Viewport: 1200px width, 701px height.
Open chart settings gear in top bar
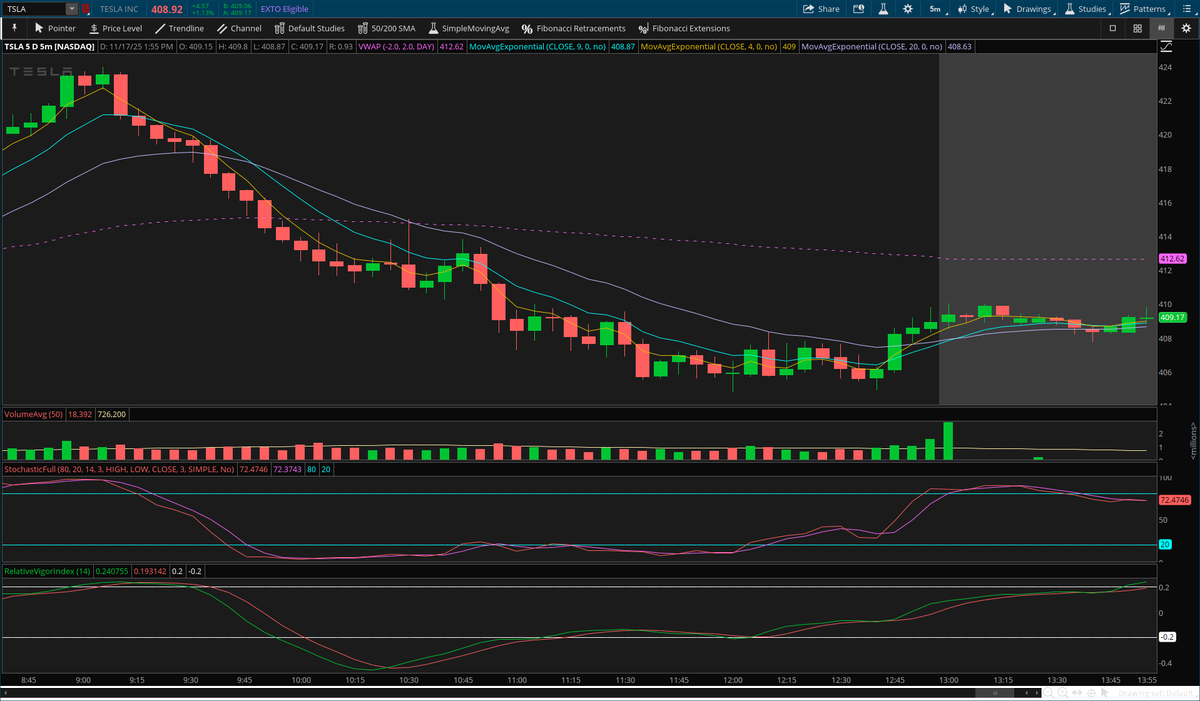[907, 8]
